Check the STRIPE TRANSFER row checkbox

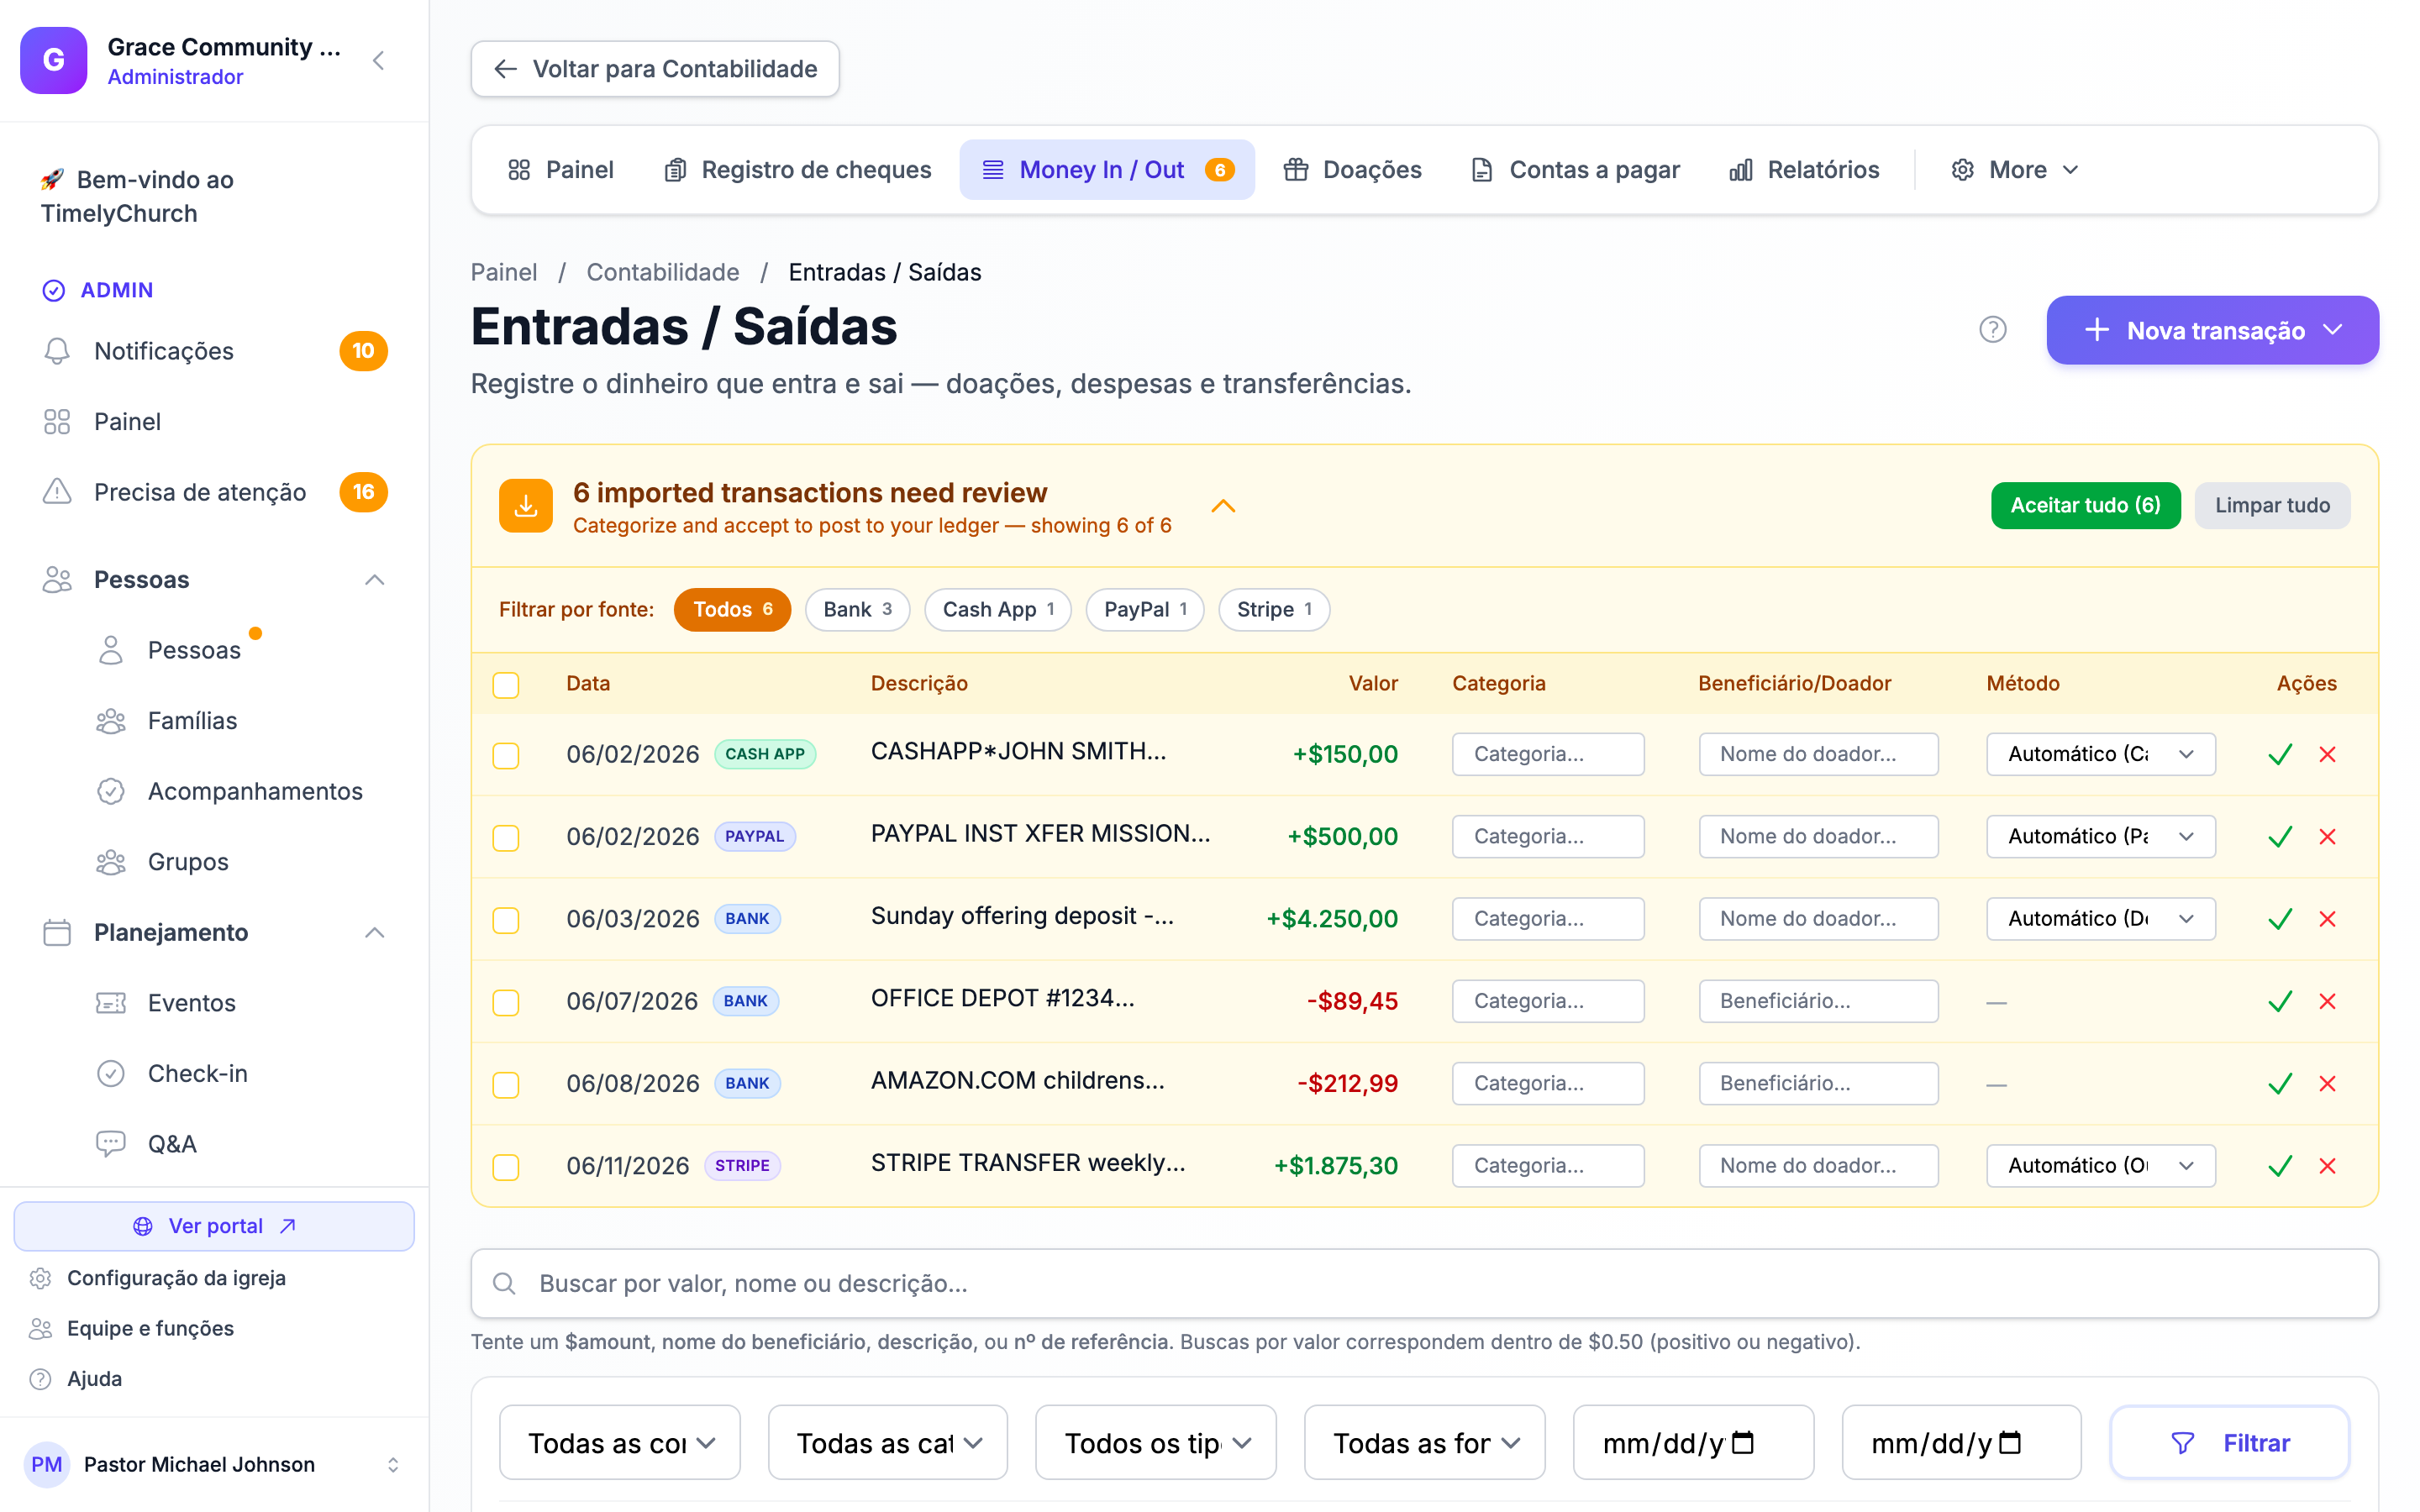tap(506, 1166)
